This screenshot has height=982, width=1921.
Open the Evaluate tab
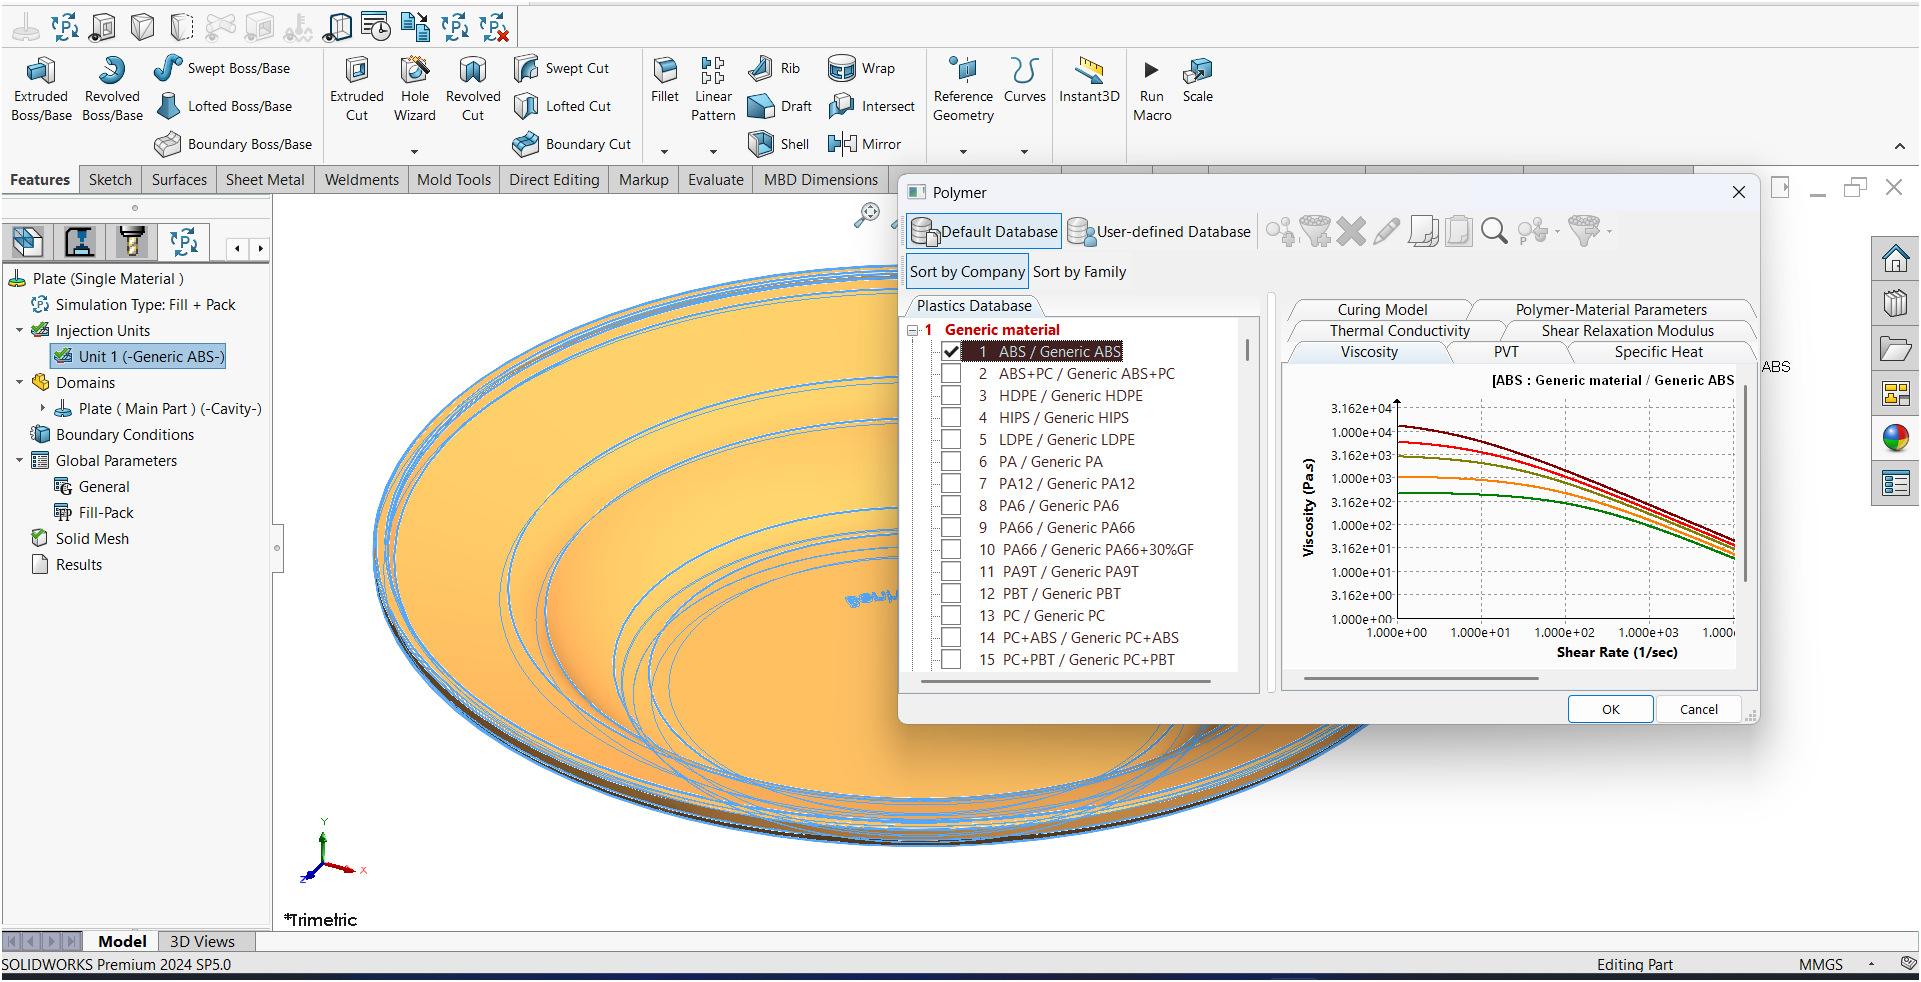pyautogui.click(x=716, y=180)
